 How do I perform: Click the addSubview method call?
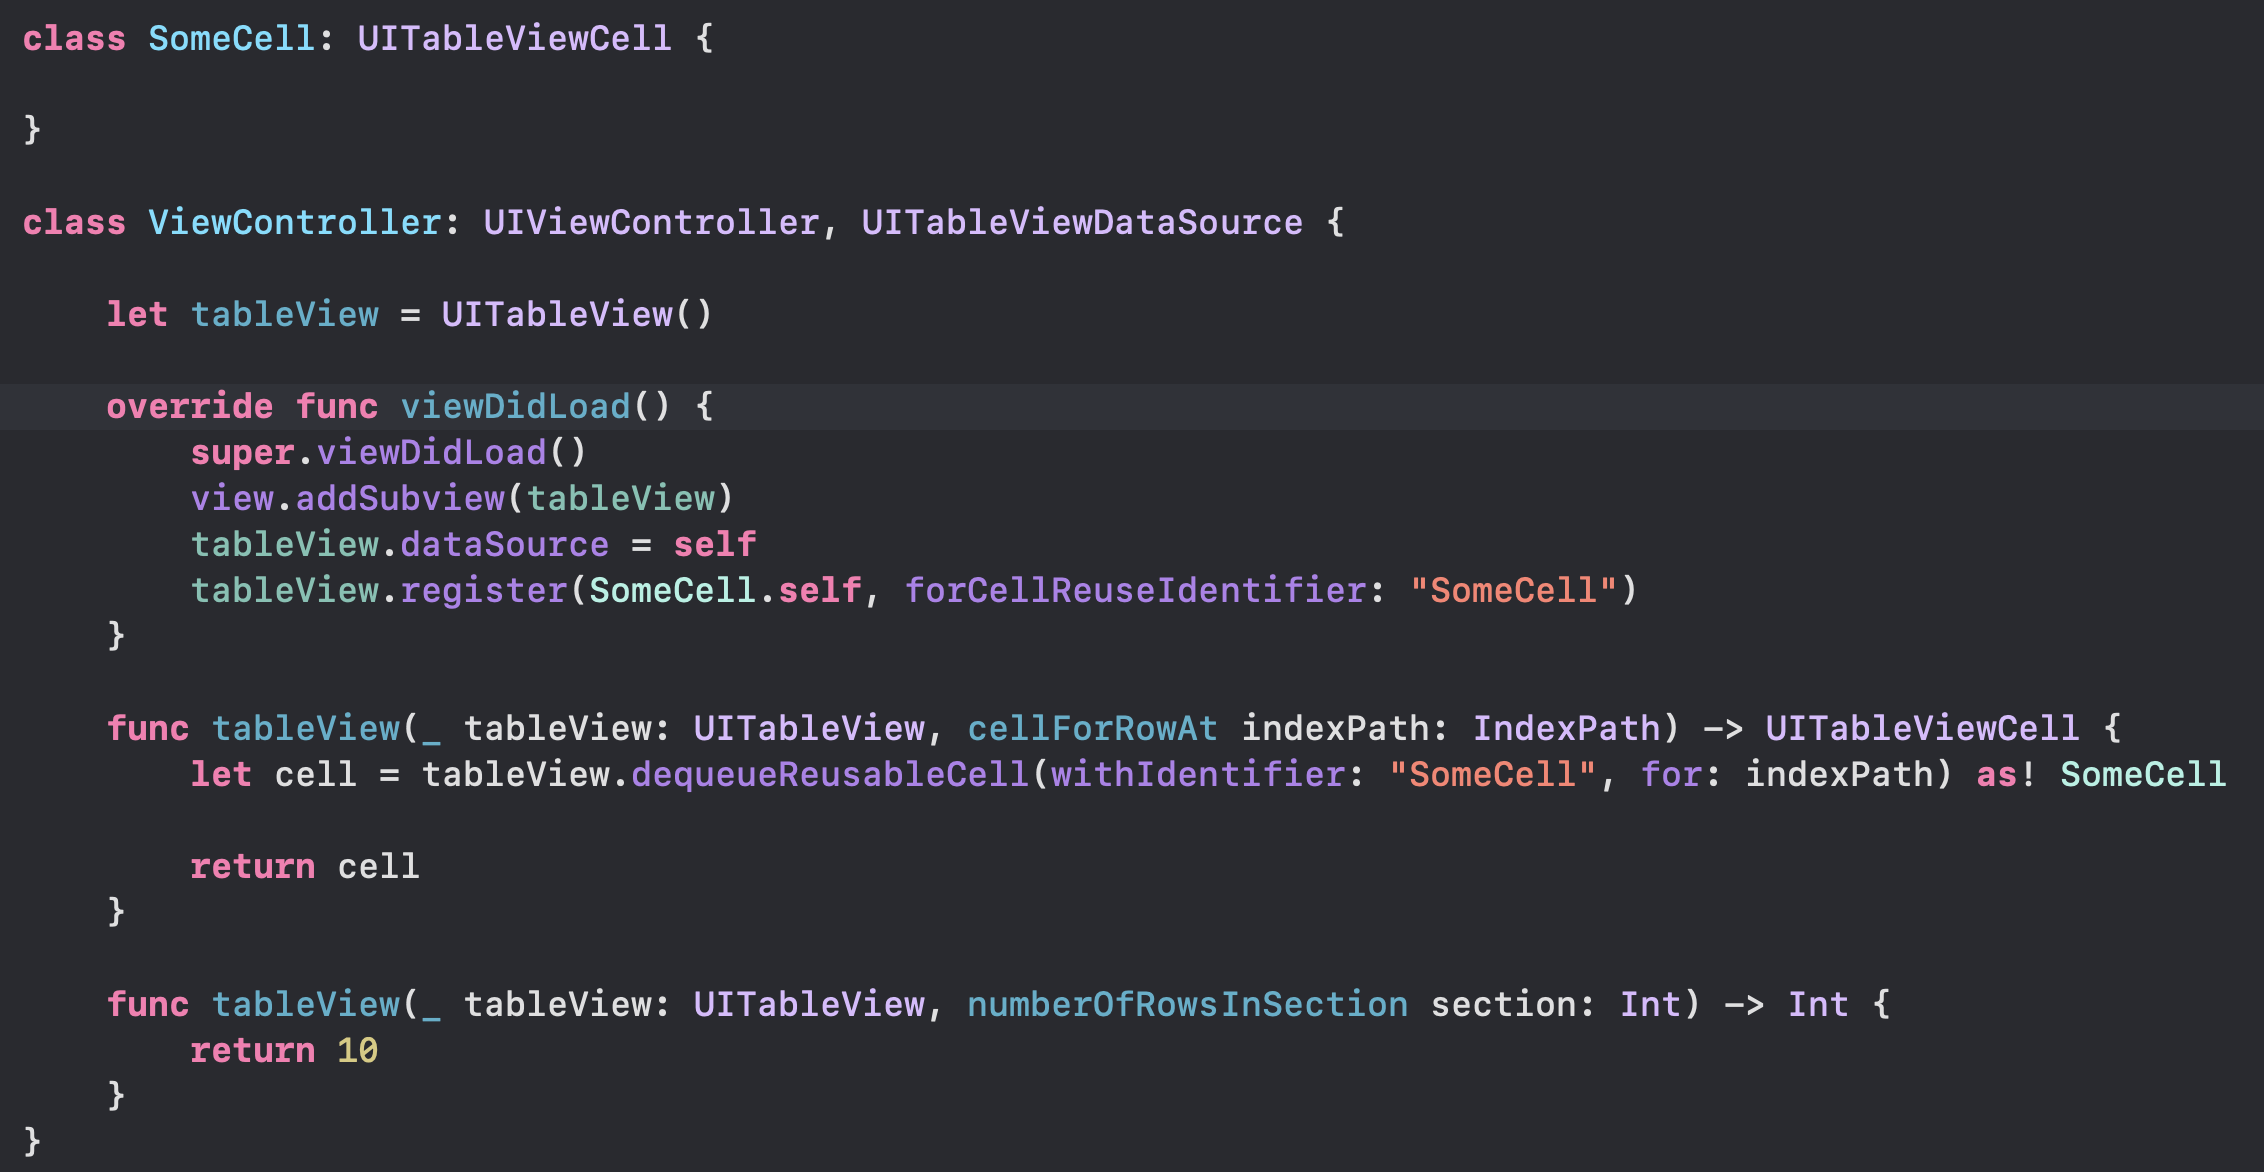400,499
